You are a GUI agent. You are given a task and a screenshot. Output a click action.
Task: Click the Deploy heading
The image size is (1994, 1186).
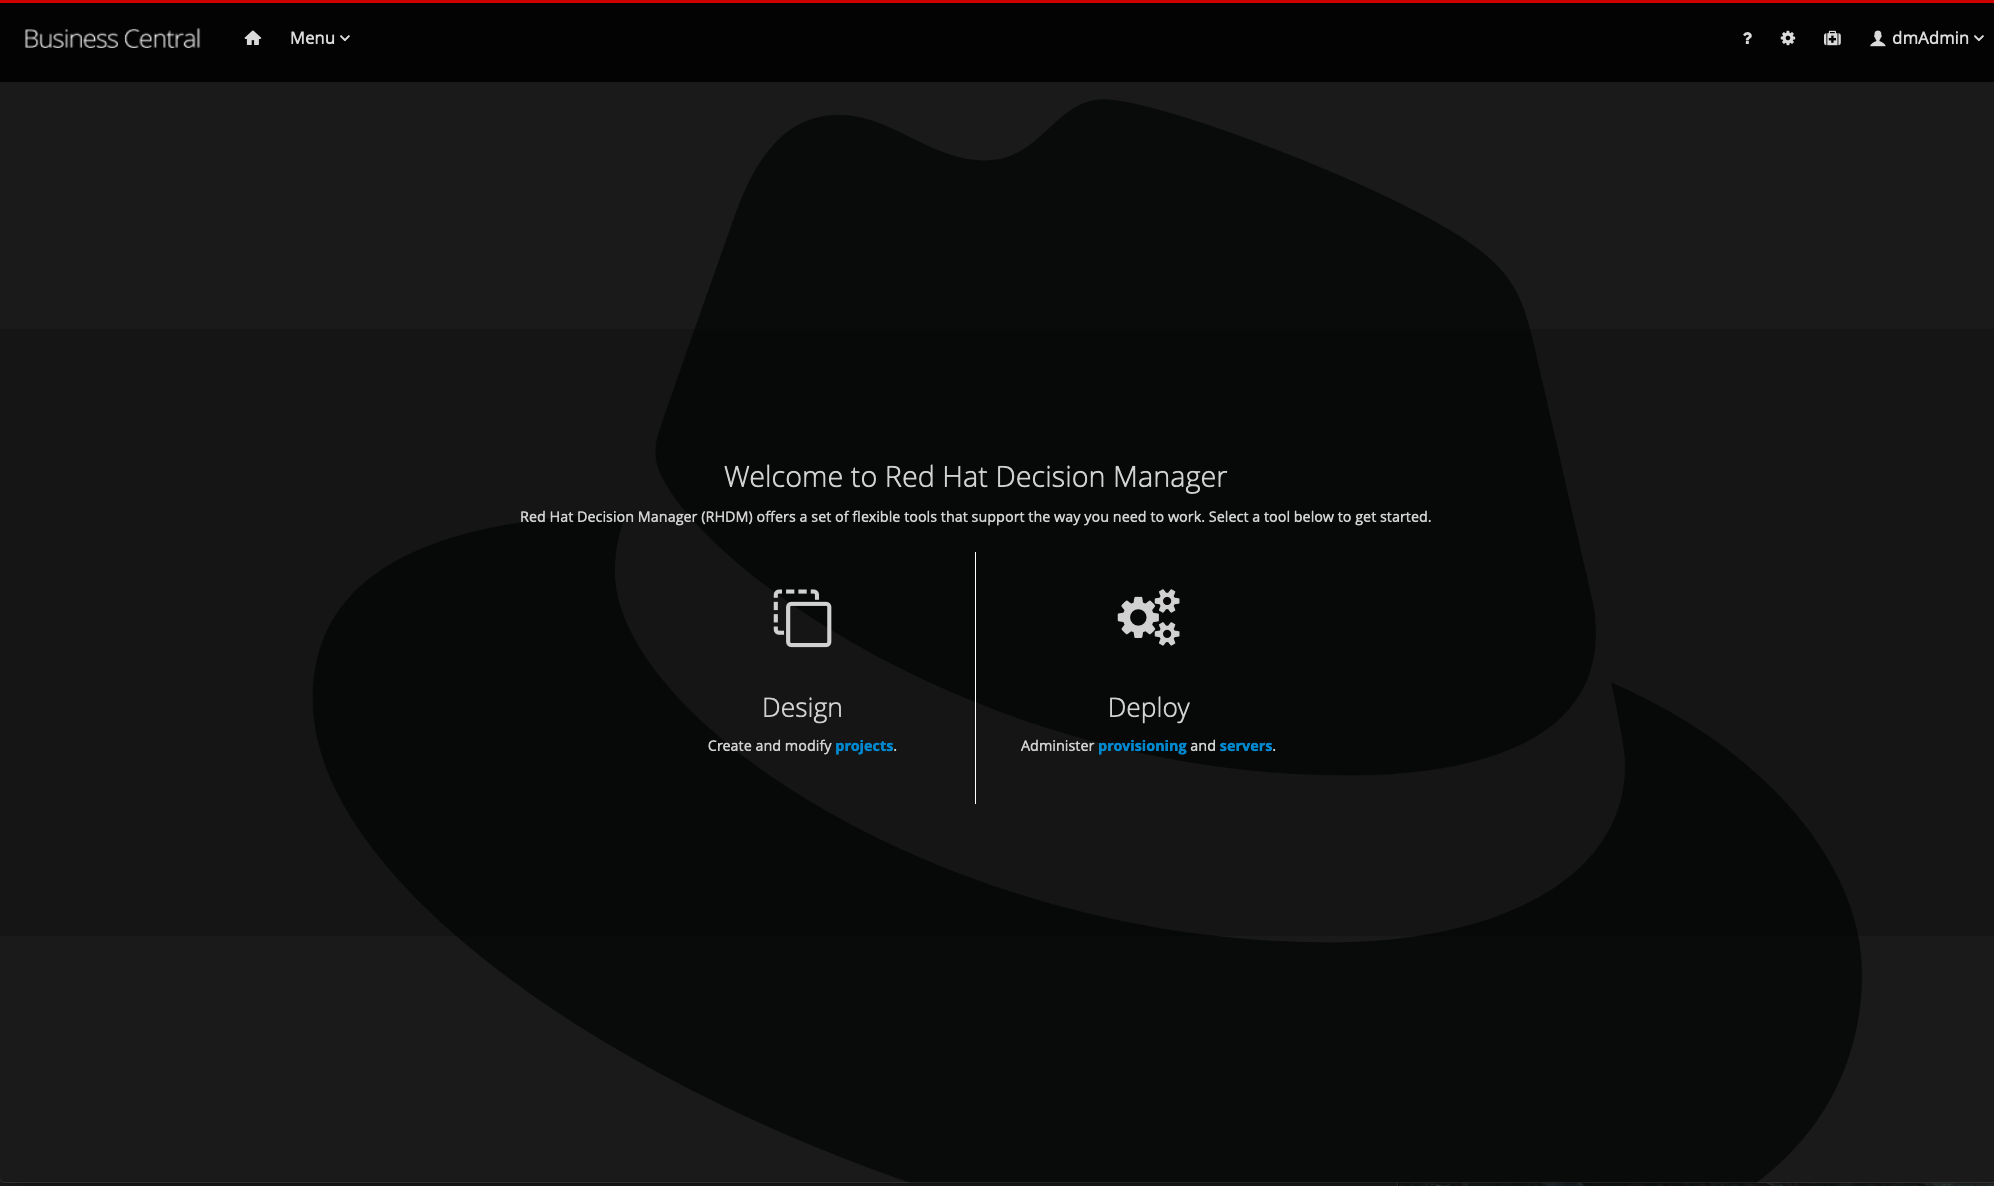[x=1148, y=707]
